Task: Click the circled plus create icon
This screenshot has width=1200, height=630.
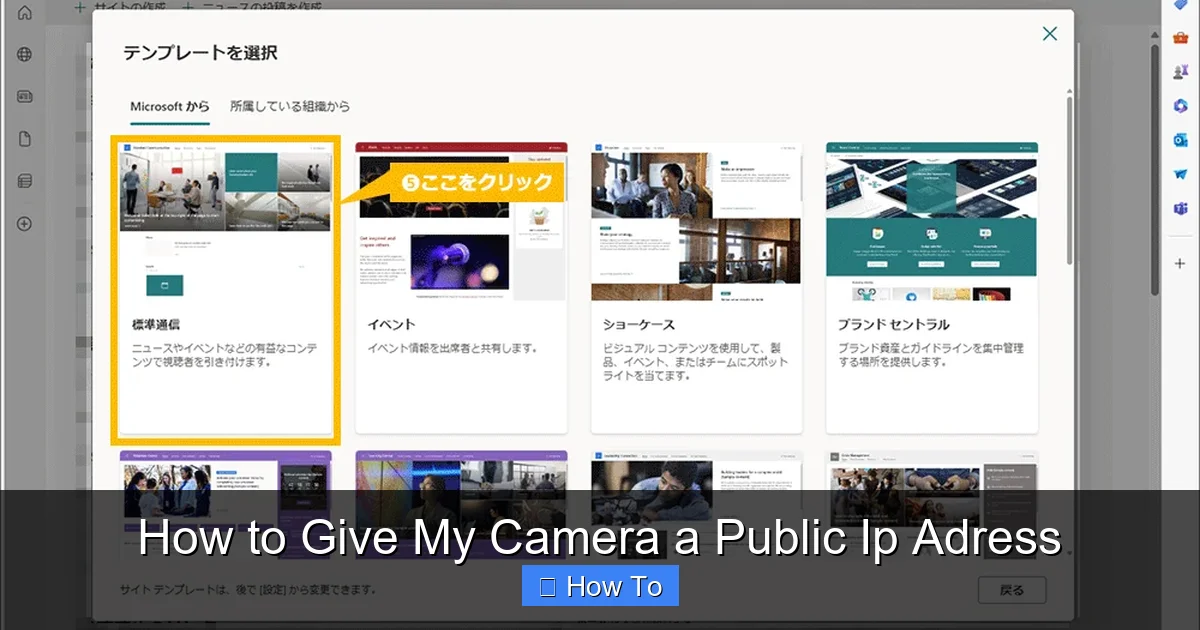Action: (x=25, y=223)
